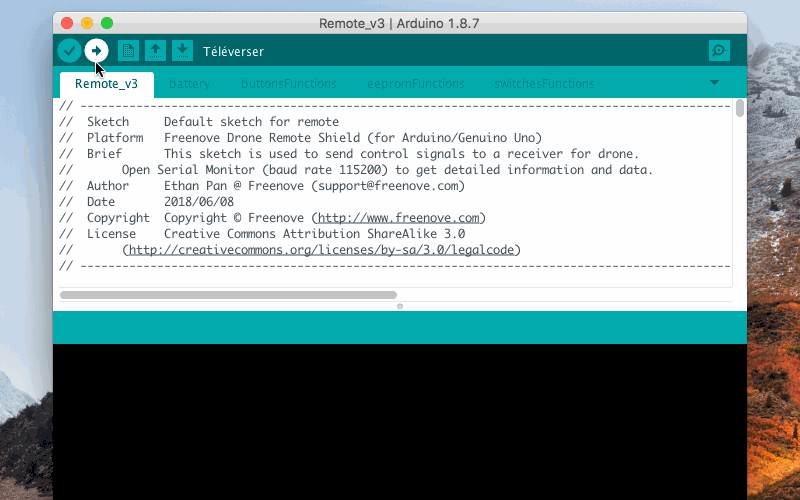Click the Verify checkmark button
Screen dimensions: 800x500
pos(69,51)
